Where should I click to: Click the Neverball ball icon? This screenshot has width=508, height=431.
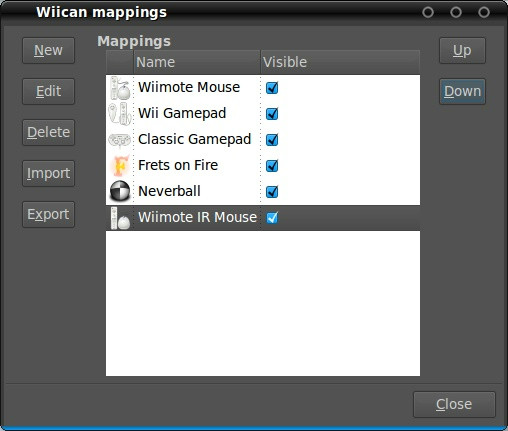click(120, 191)
